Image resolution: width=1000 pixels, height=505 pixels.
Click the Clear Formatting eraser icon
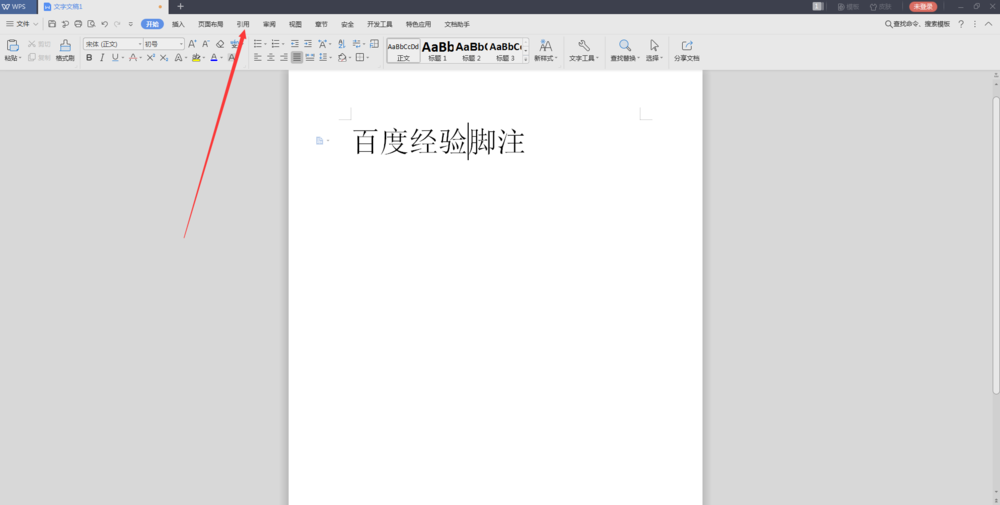[x=220, y=44]
